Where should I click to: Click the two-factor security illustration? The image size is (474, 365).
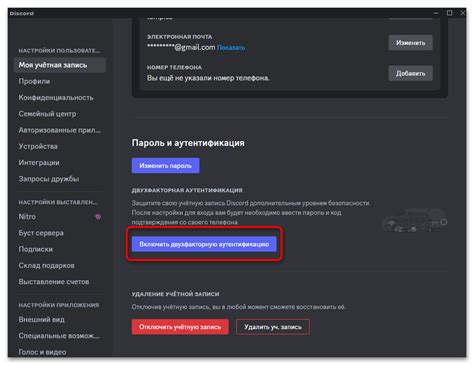point(415,220)
